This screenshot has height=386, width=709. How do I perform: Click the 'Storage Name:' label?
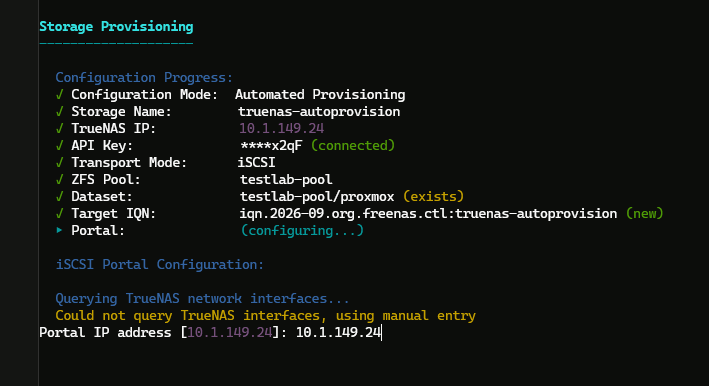pyautogui.click(x=122, y=112)
